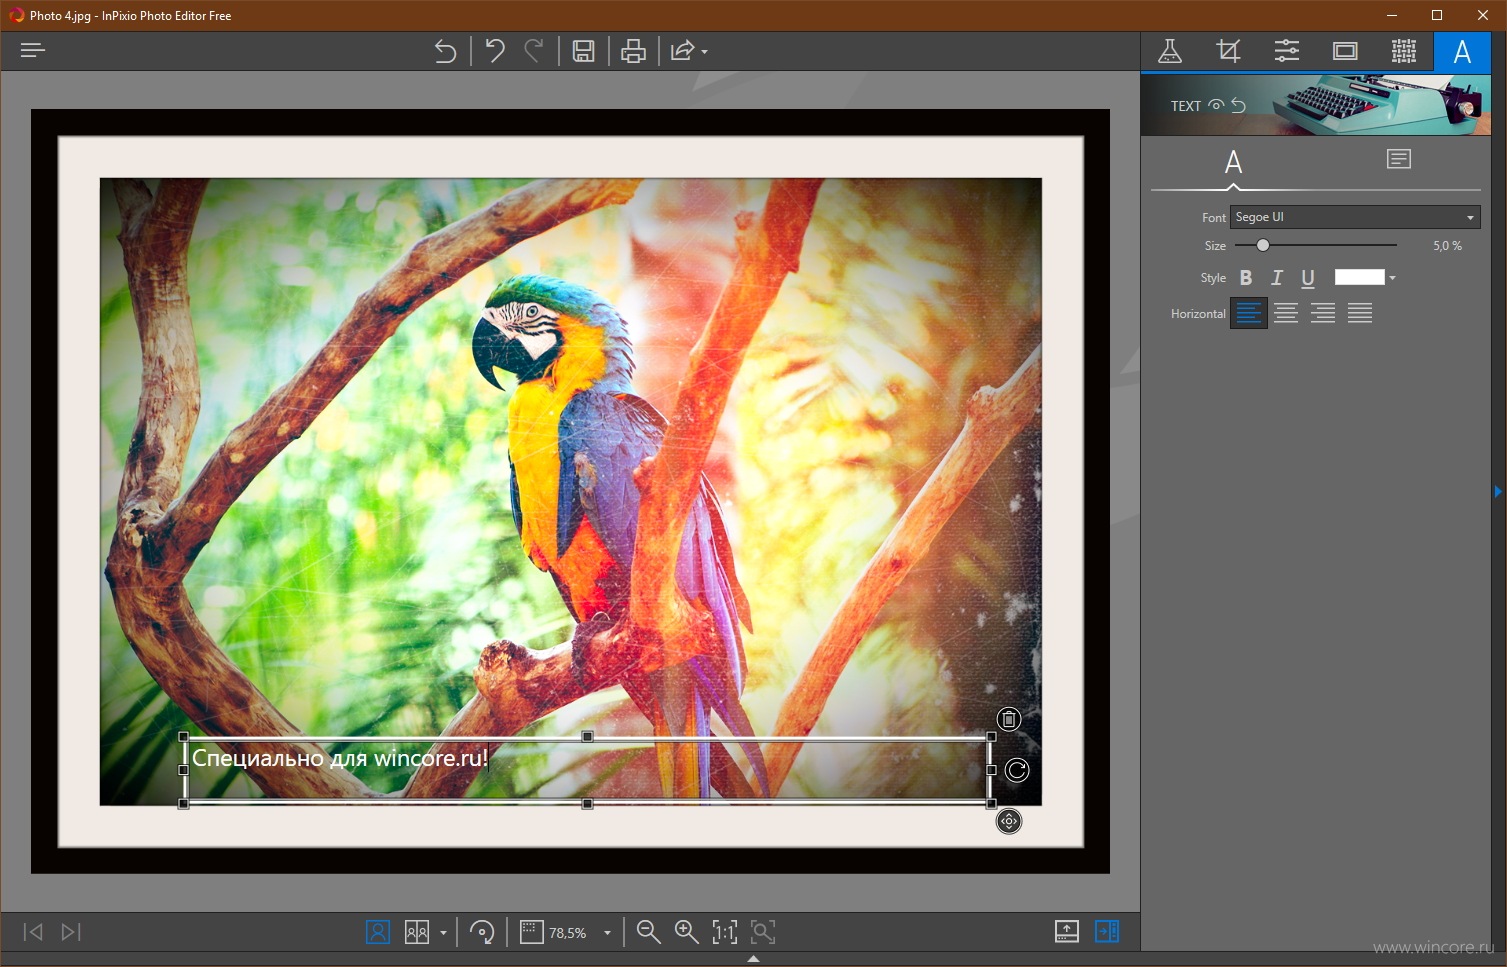Click the white text color swatch
Image resolution: width=1507 pixels, height=967 pixels.
[1360, 277]
